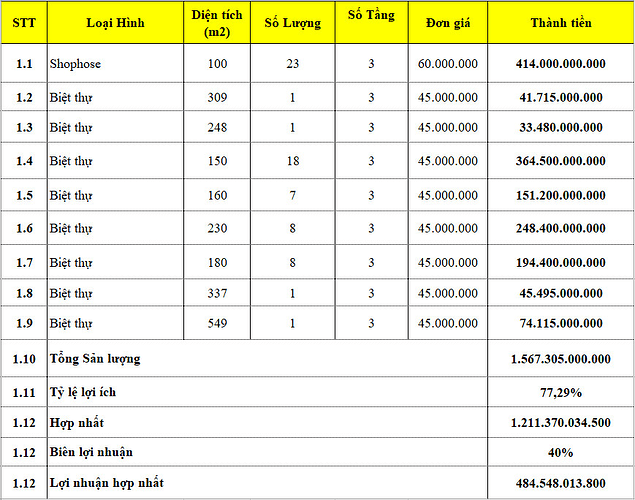This screenshot has width=635, height=500.
Task: Click the 'Số Lượng' column header
Action: (292, 23)
